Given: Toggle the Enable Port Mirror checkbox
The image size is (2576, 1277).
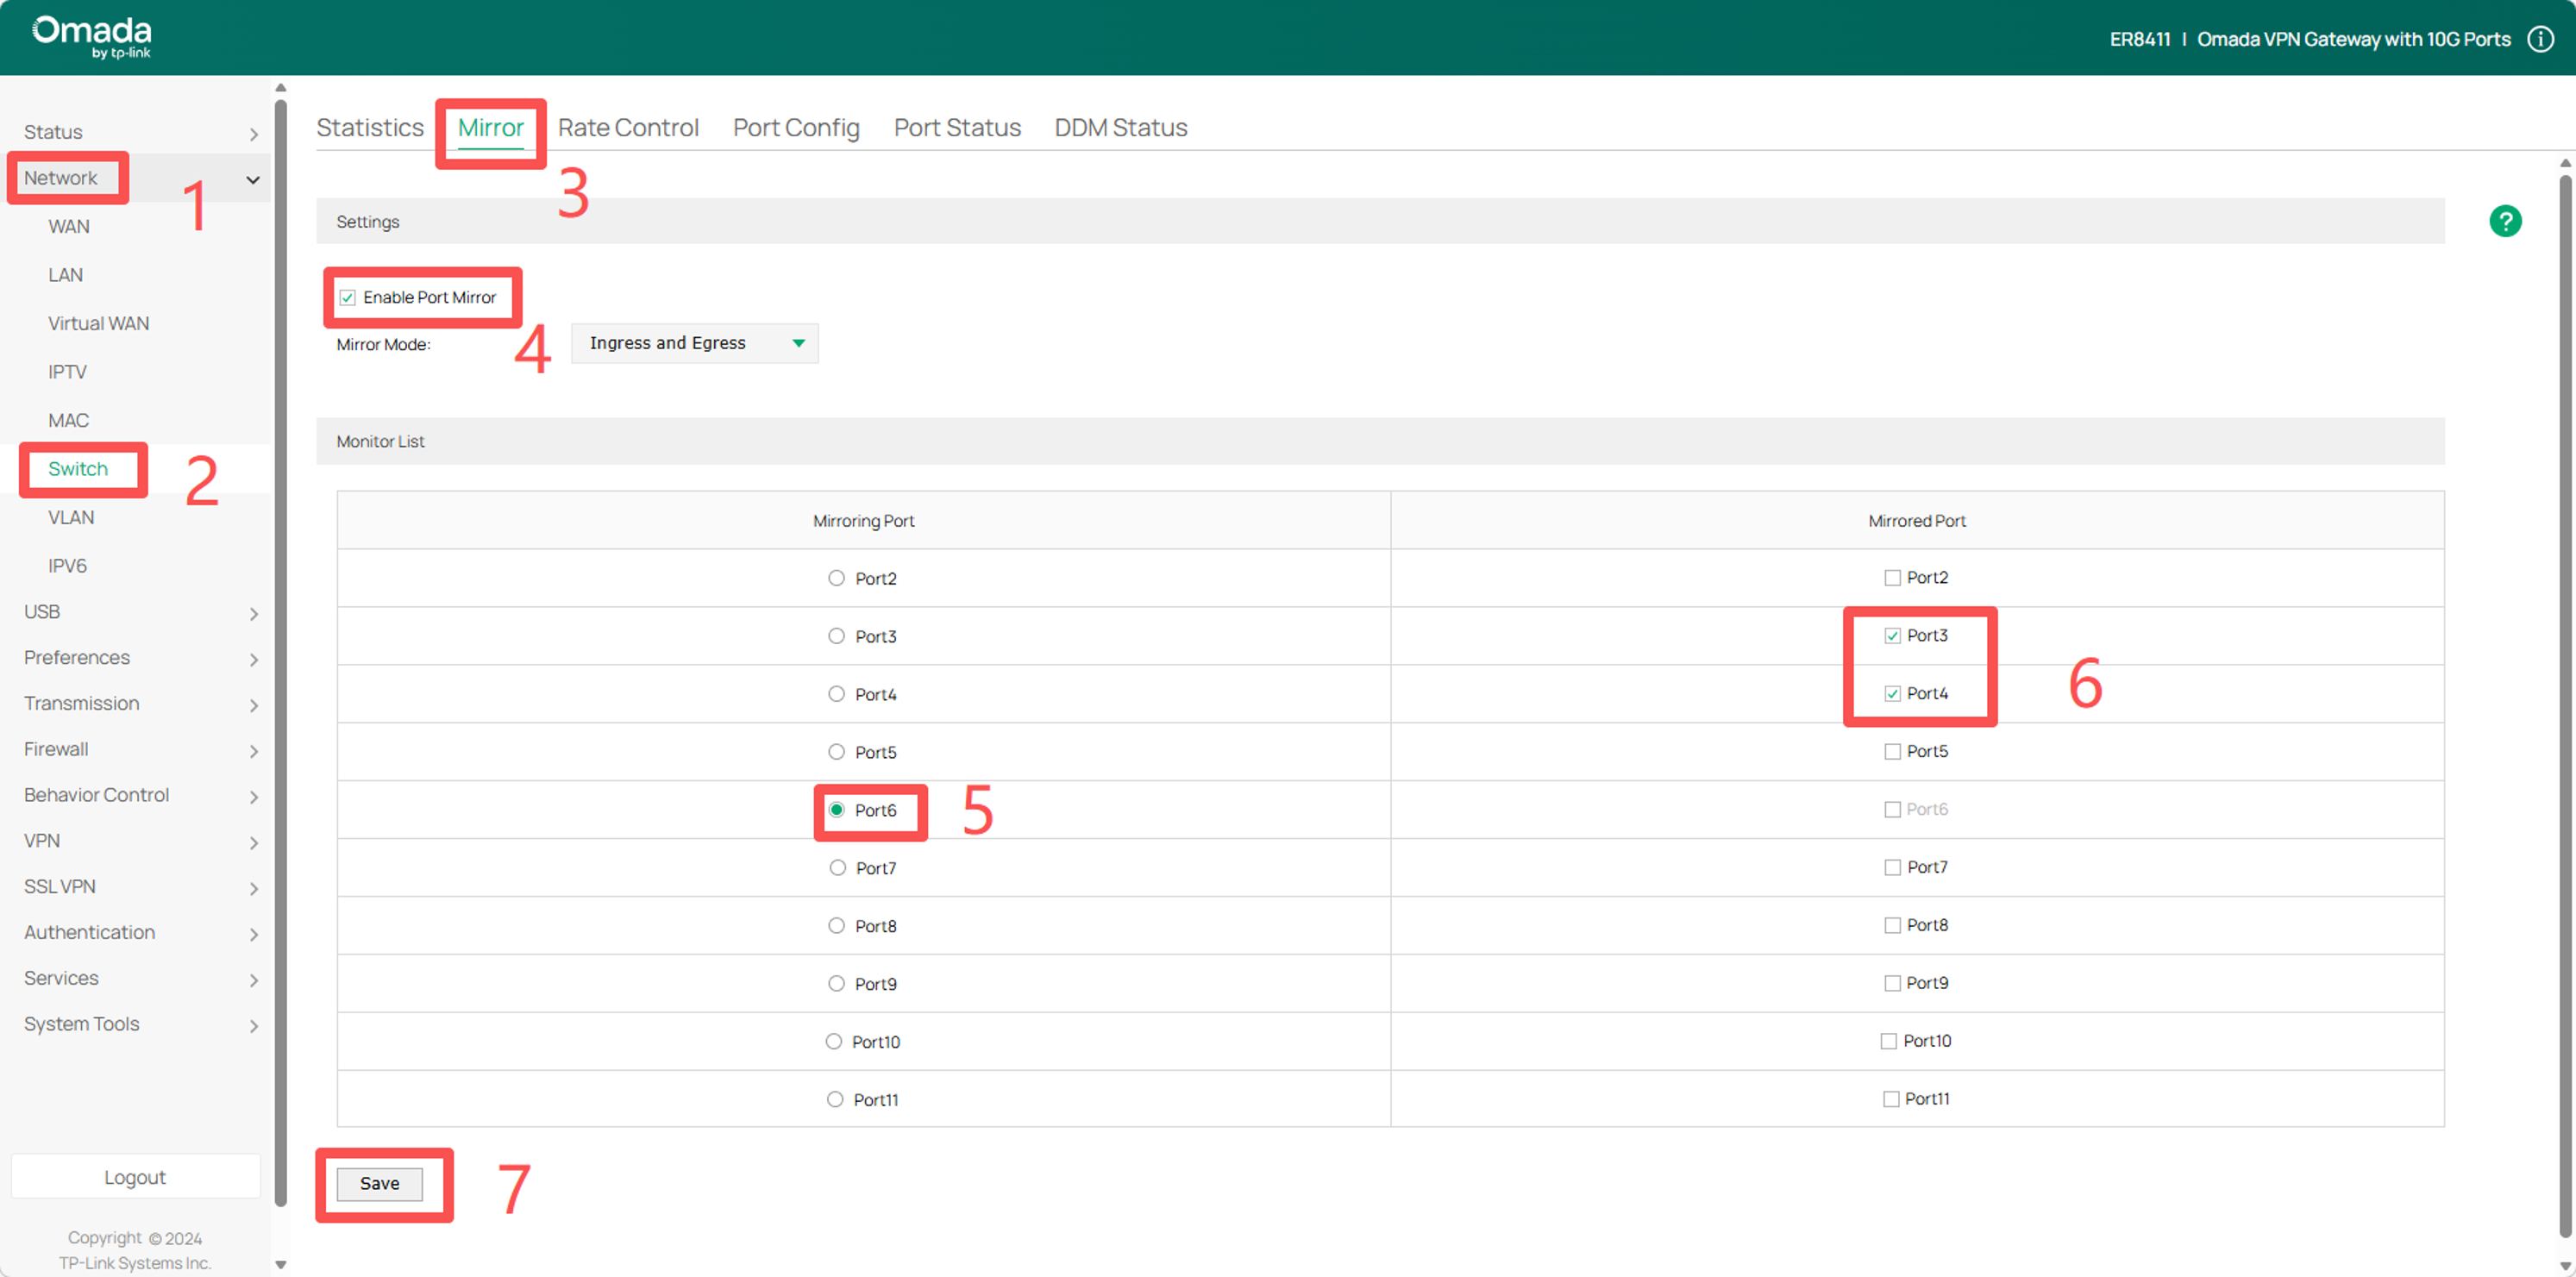Looking at the screenshot, I should click(x=347, y=297).
